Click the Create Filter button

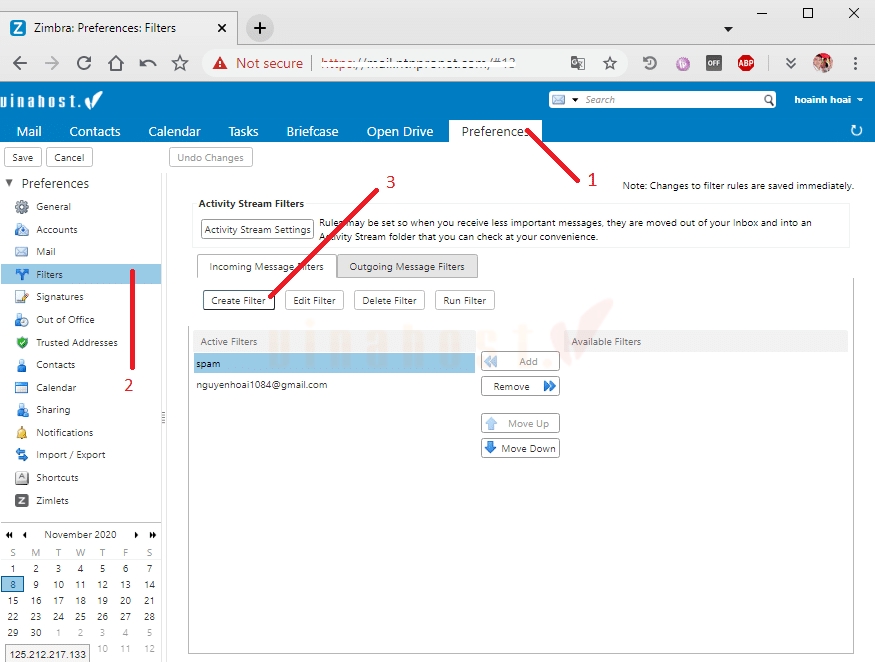238,300
